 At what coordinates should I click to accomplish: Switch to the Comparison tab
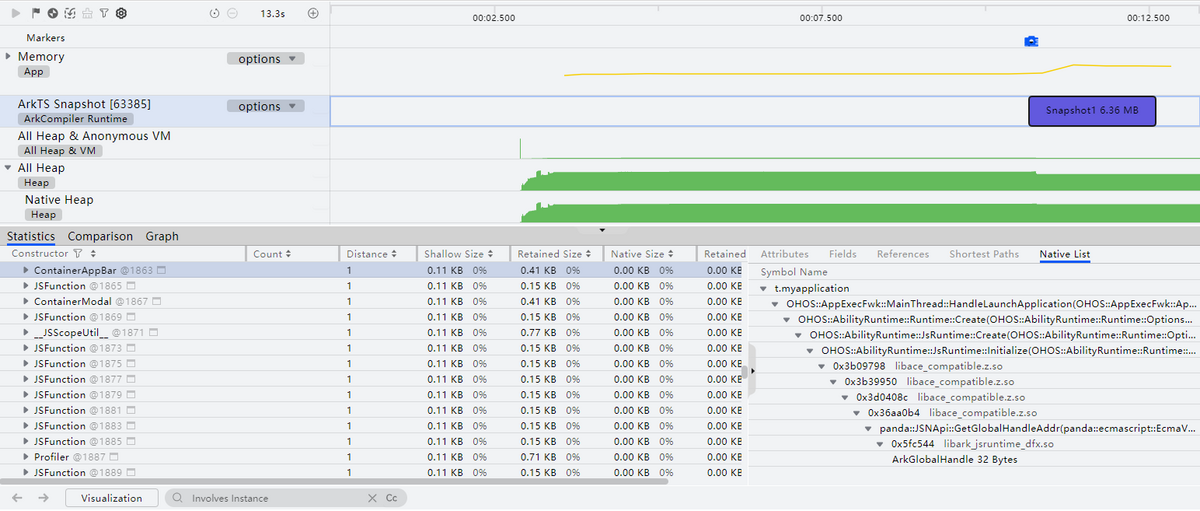pos(100,237)
